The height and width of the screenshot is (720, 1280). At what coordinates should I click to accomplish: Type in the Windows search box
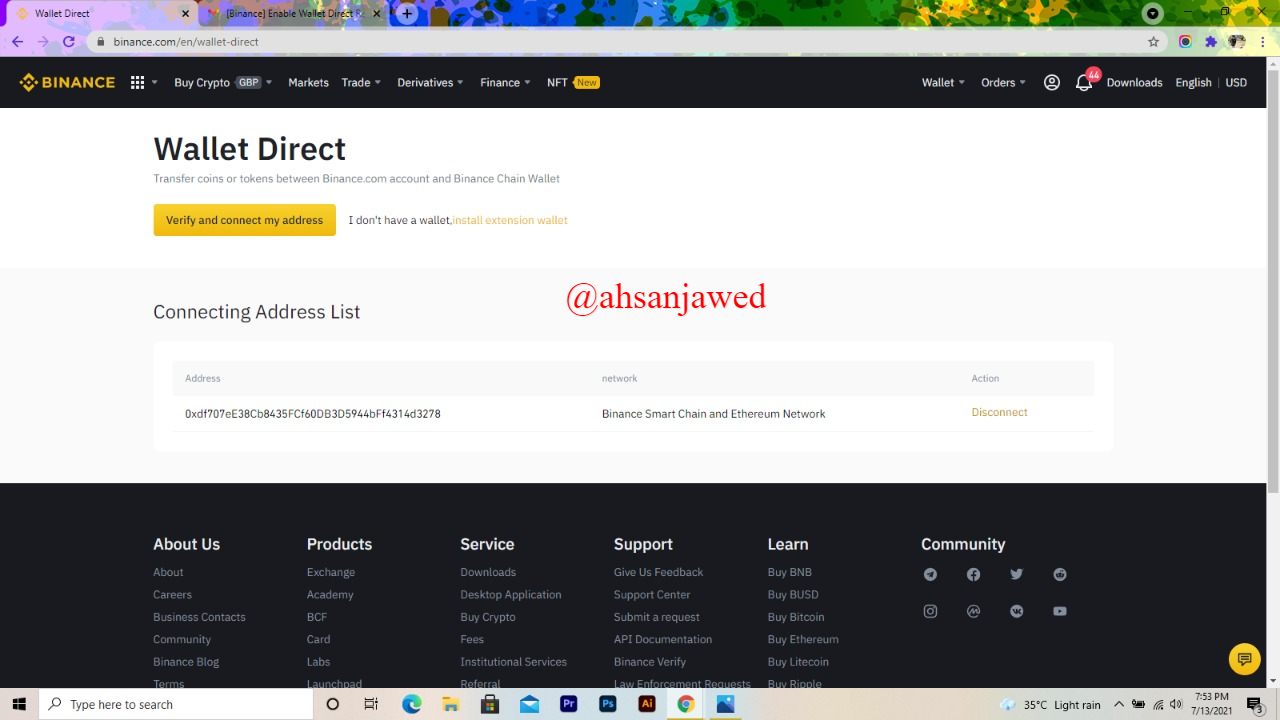click(x=176, y=704)
